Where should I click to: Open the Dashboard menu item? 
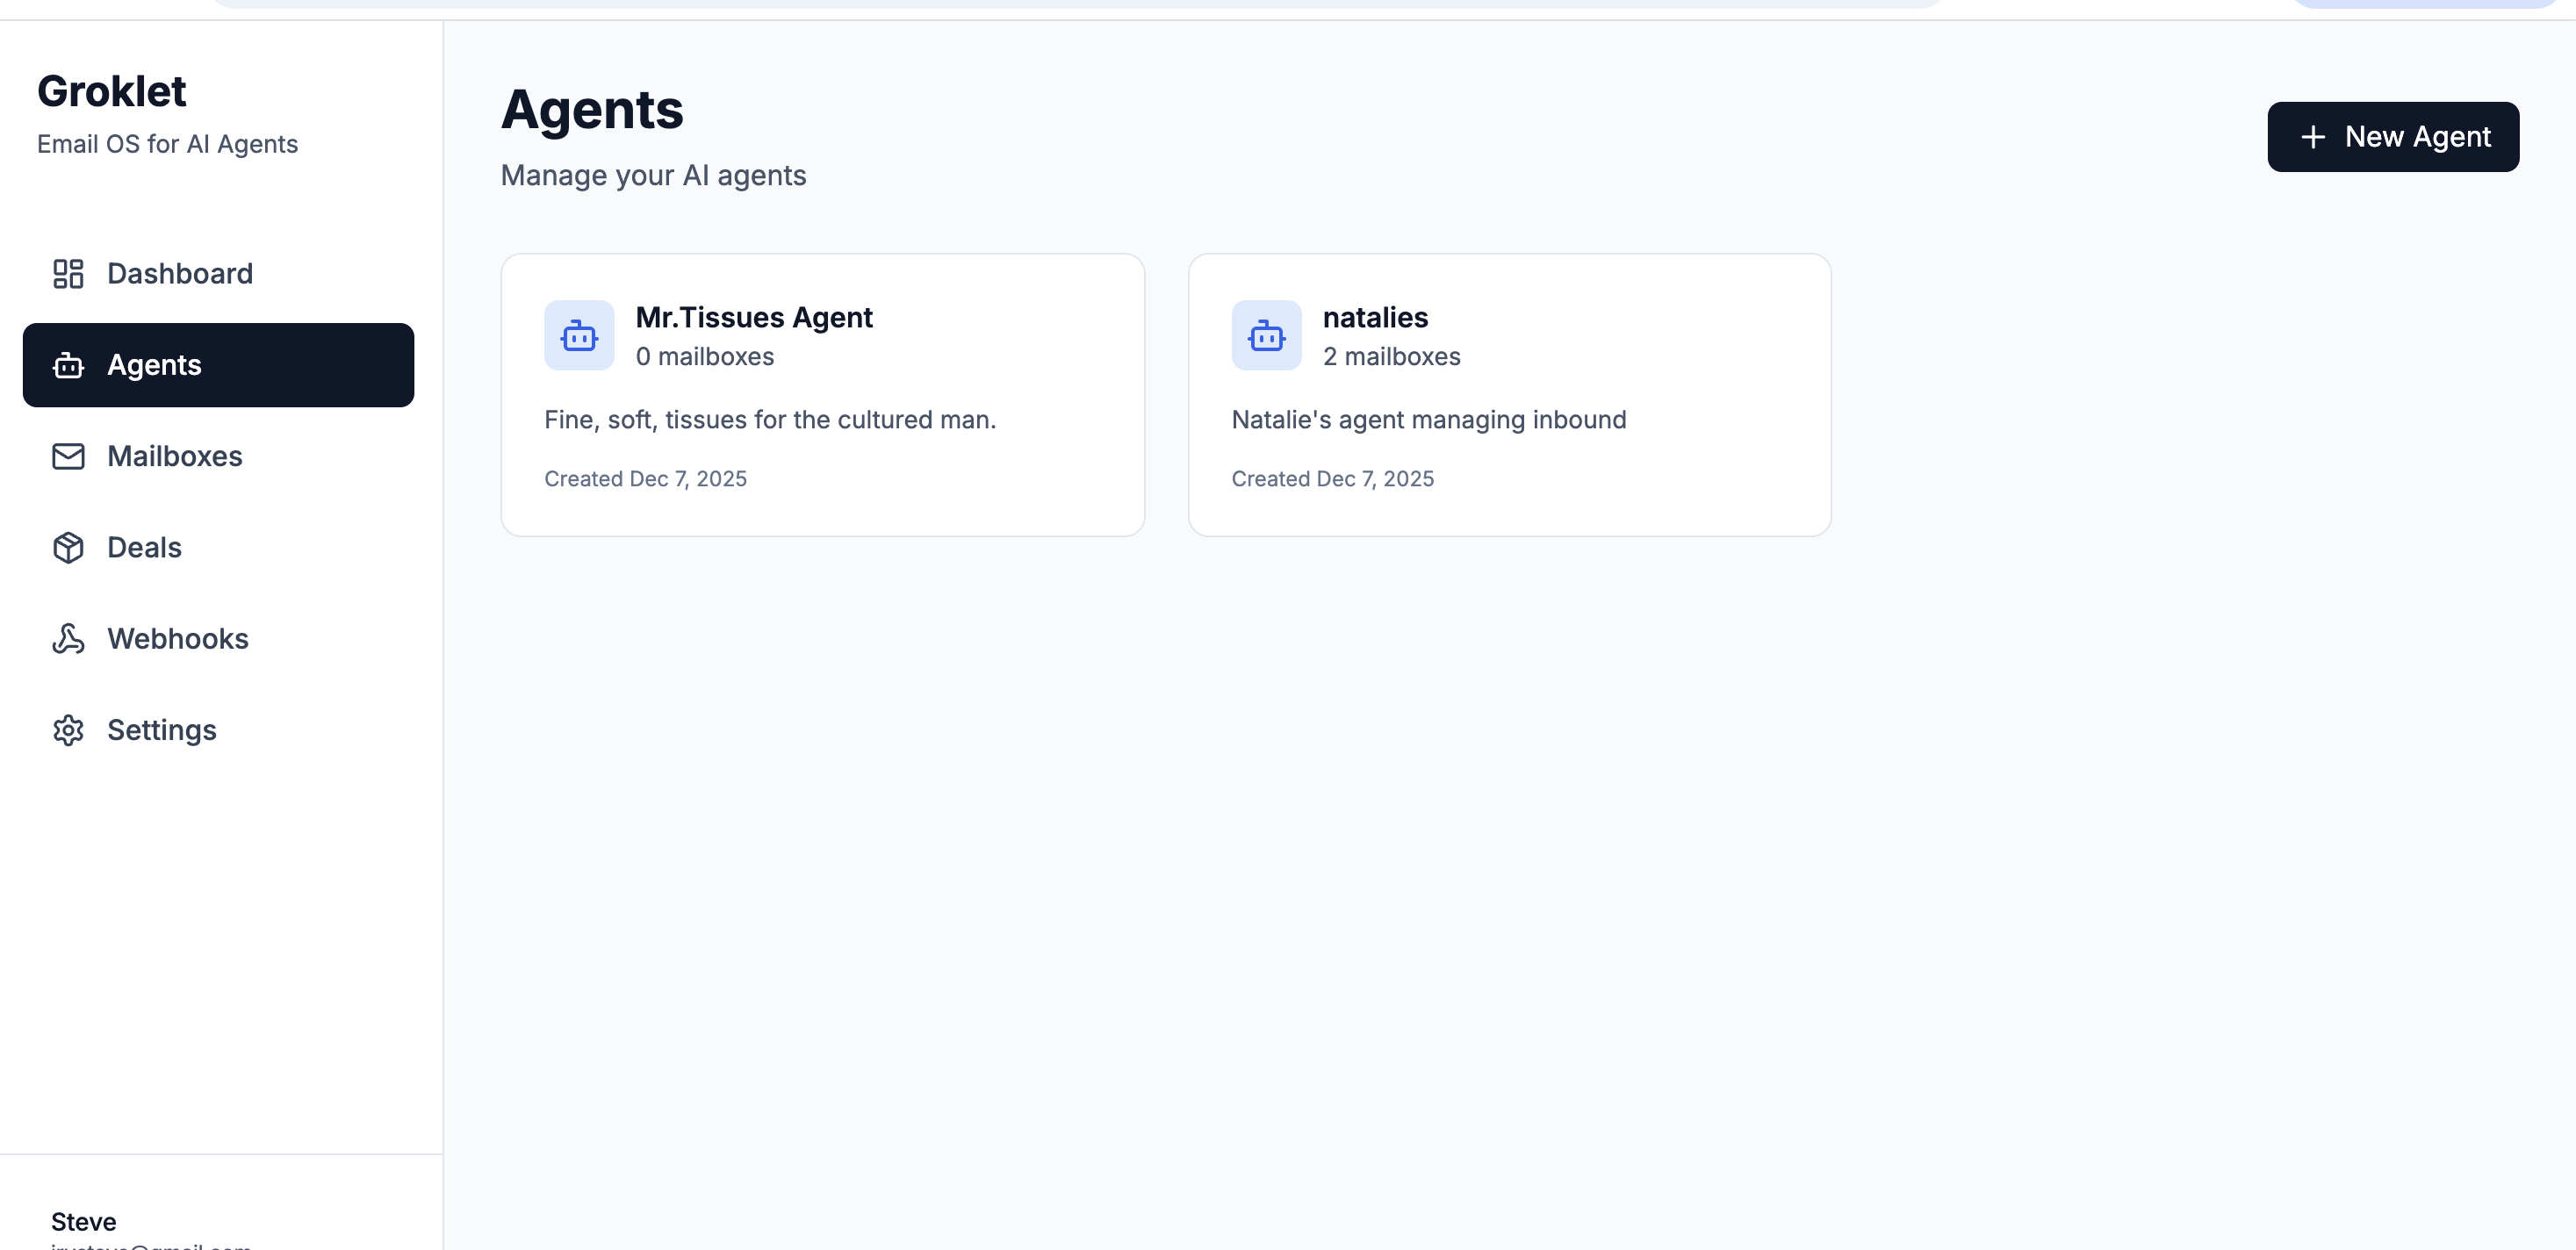coord(180,273)
